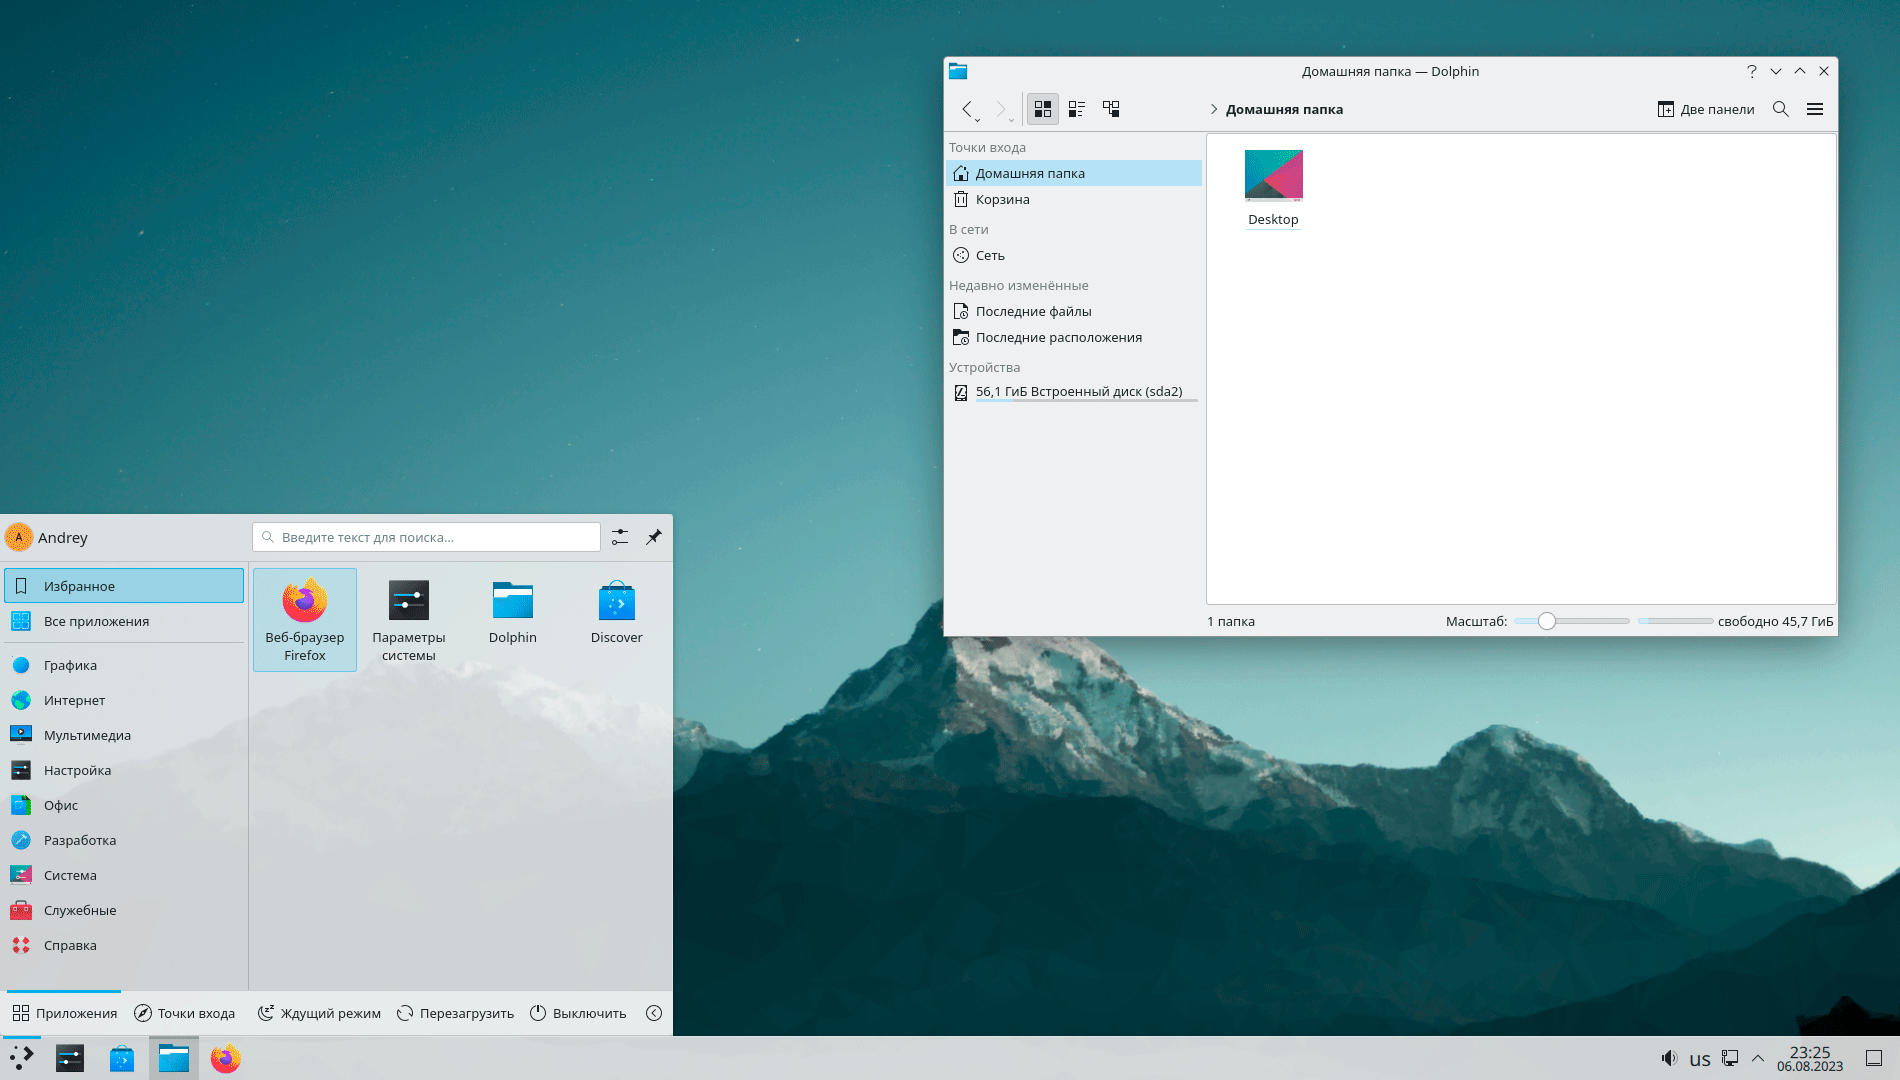Click the Restart button
This screenshot has width=1900, height=1080.
click(455, 1013)
